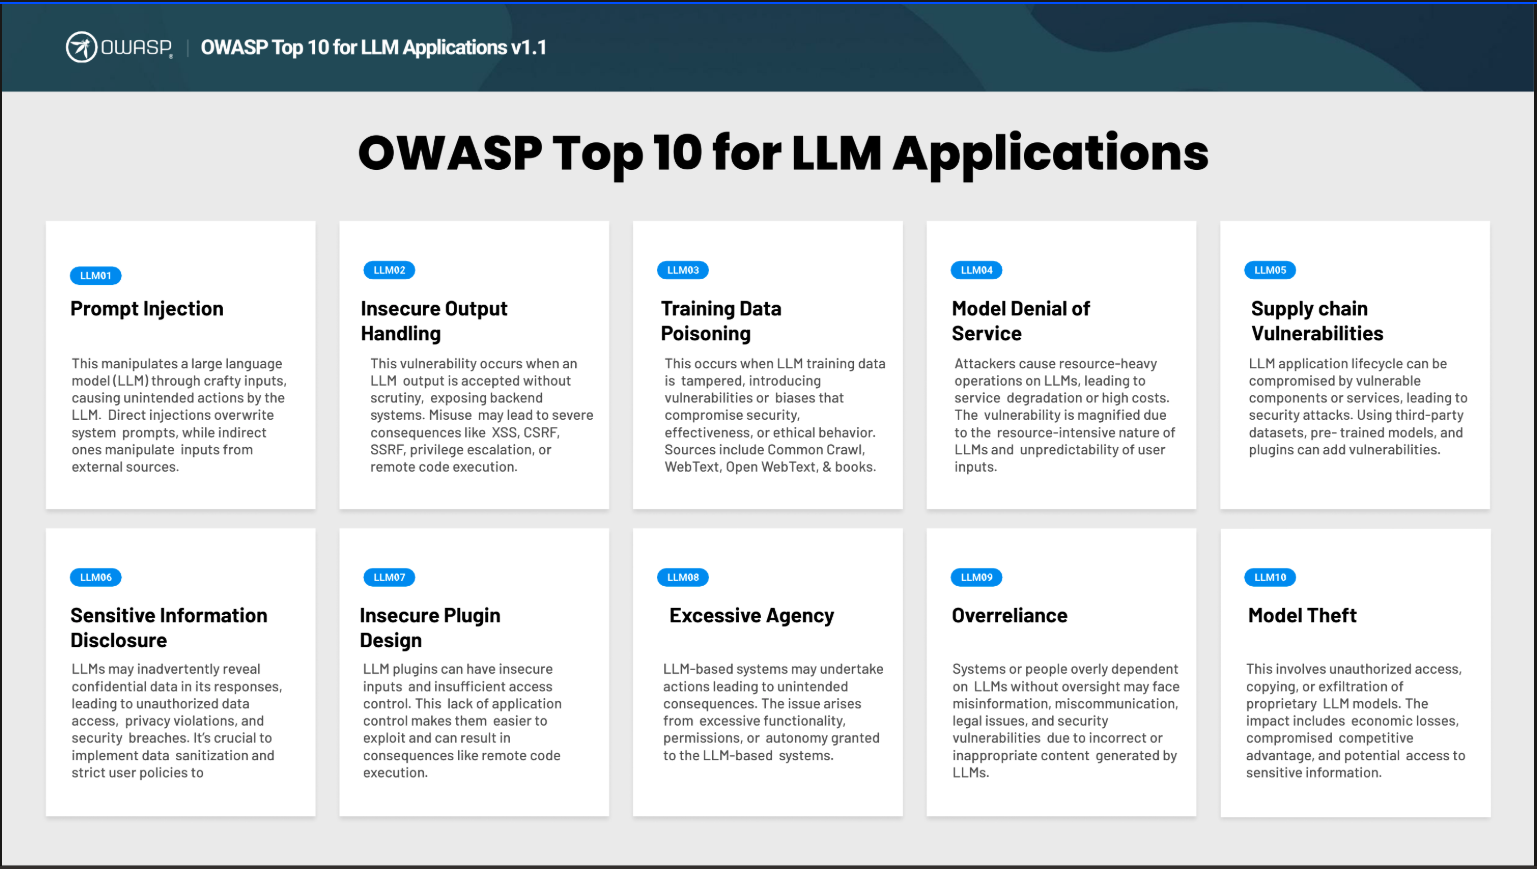
Task: Click the description starting 'This involves unauthorized access'
Action: point(1356,721)
